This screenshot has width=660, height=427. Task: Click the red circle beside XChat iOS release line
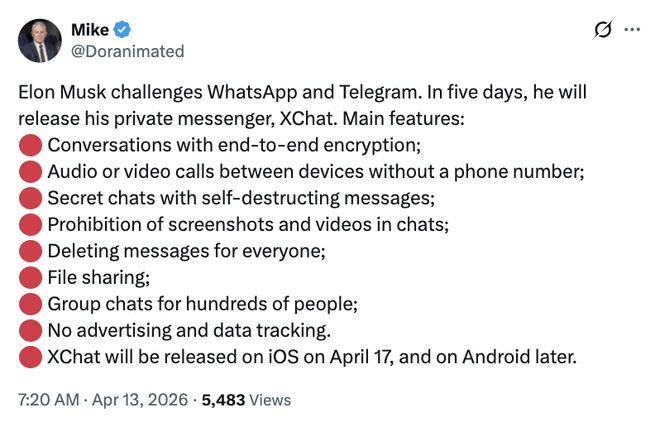[30, 356]
